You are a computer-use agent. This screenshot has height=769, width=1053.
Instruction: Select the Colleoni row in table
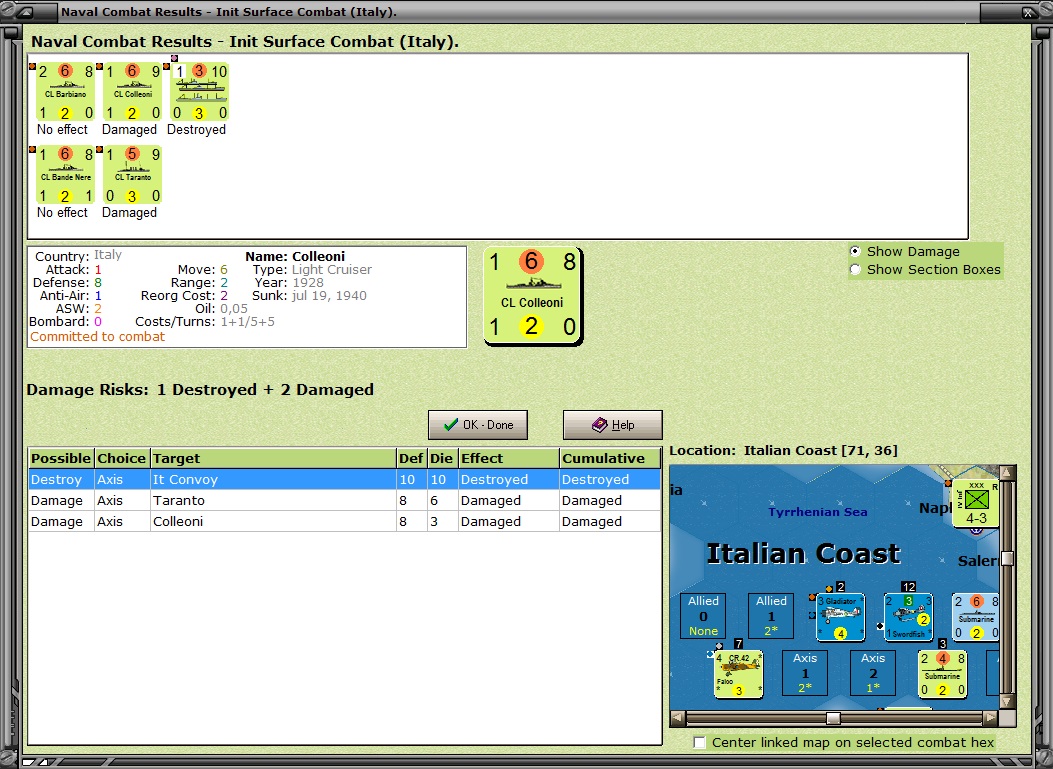[x=345, y=521]
